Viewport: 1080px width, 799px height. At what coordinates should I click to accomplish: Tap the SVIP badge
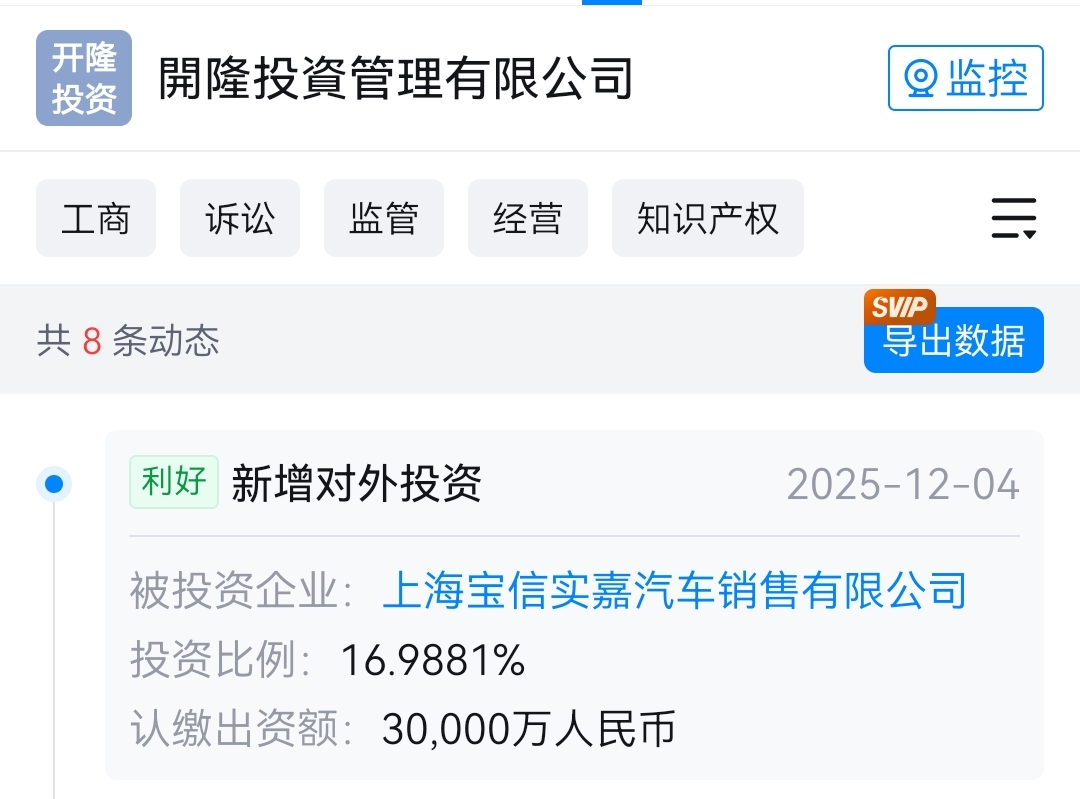(x=900, y=307)
